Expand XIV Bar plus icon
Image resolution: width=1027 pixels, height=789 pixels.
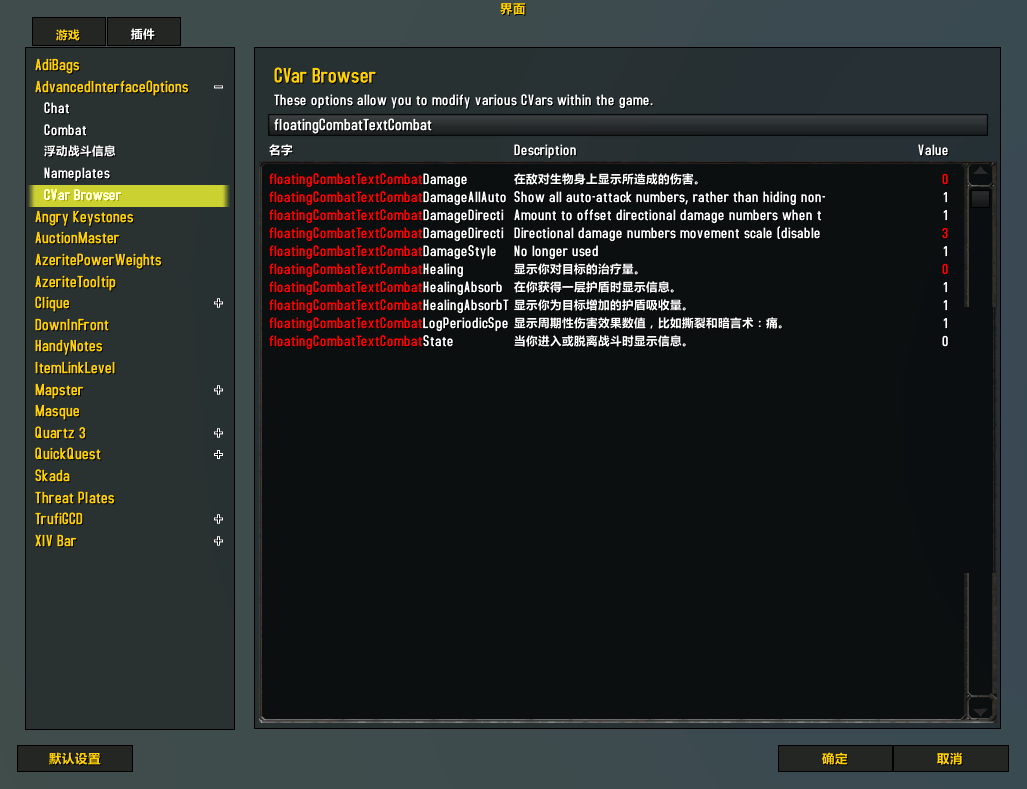coord(218,541)
